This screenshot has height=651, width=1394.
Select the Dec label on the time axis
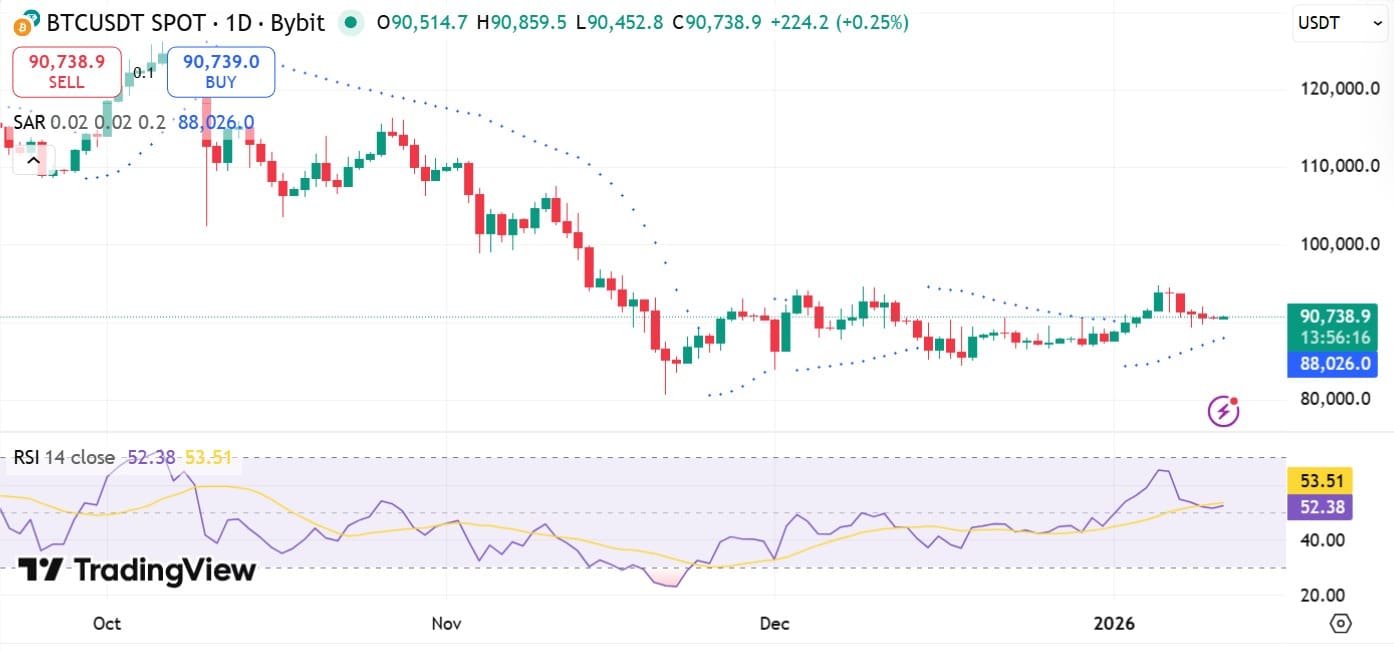(x=774, y=623)
